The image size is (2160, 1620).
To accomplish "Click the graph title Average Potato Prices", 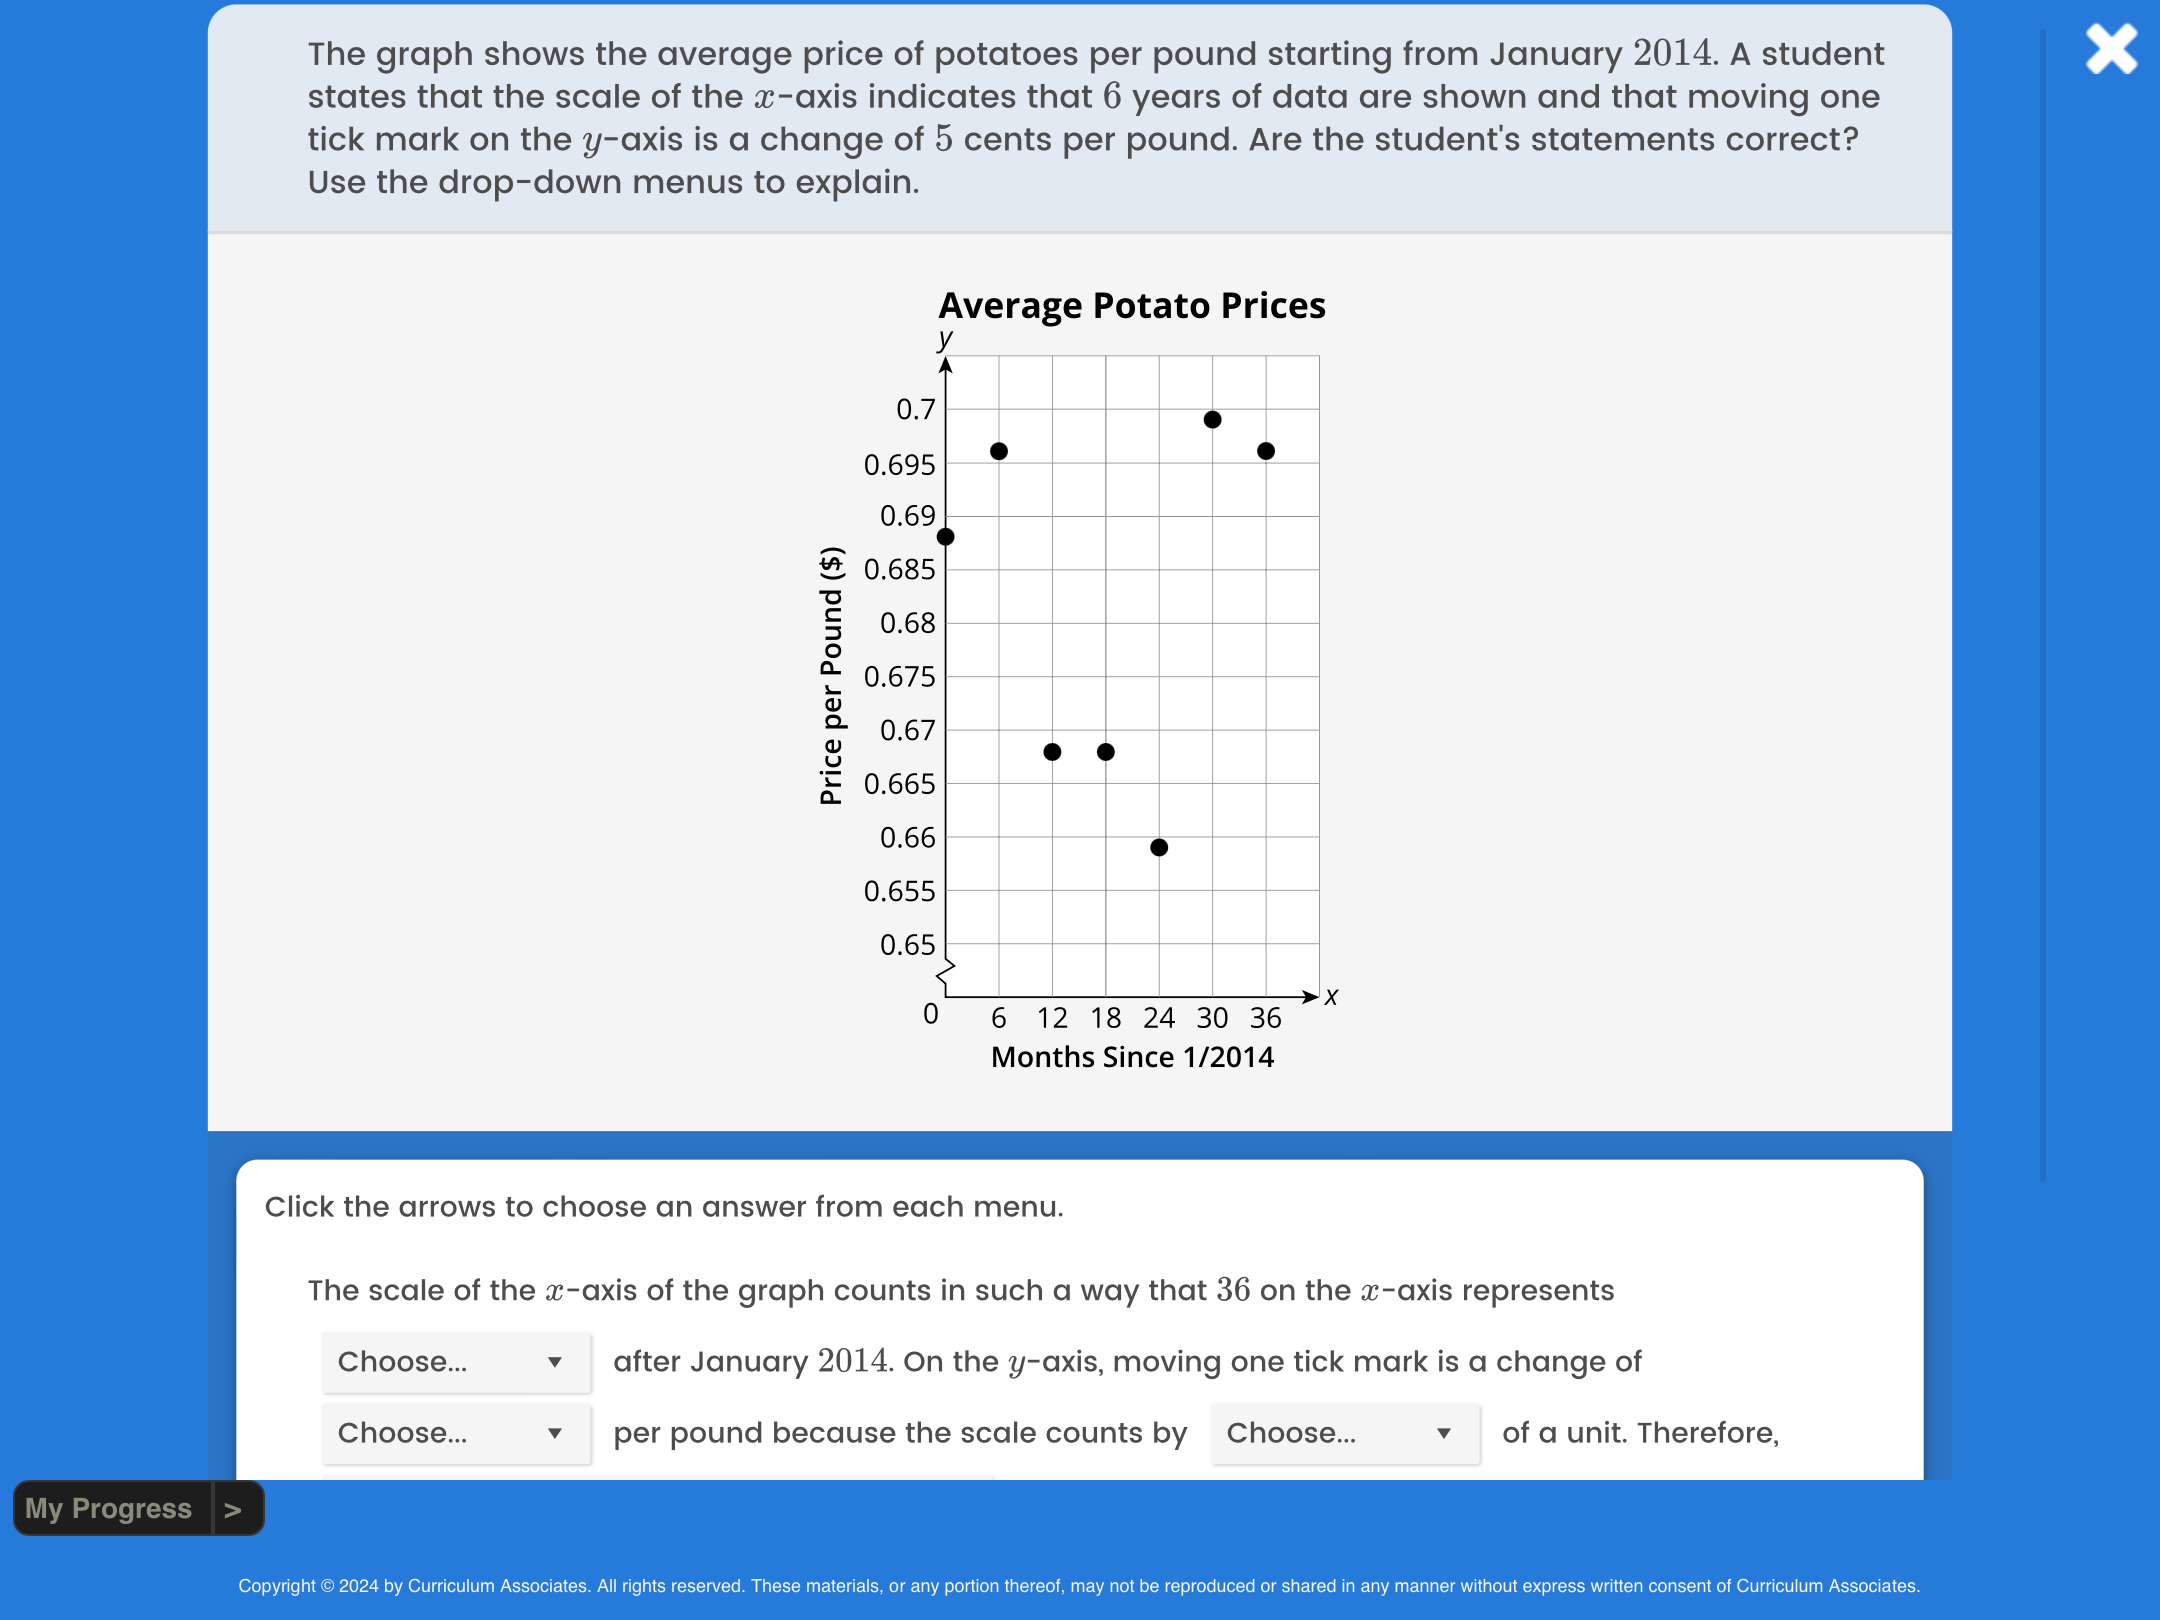I will pyautogui.click(x=1133, y=306).
